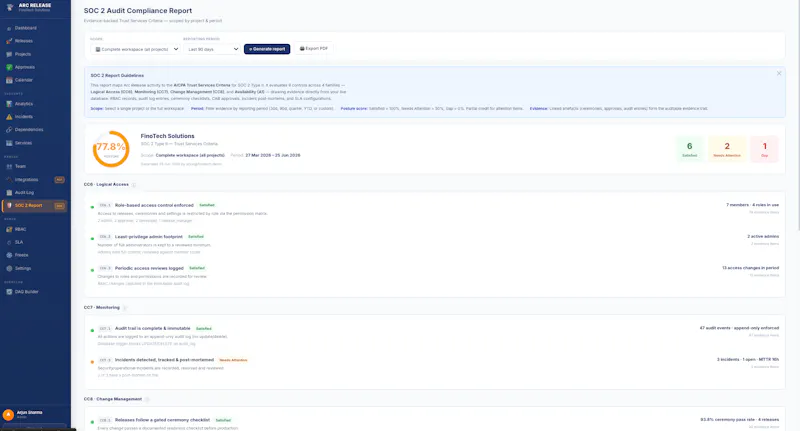Viewport: 800px width, 431px height.
Task: Open the Dashboard icon in the sidebar
Action: tap(9, 28)
